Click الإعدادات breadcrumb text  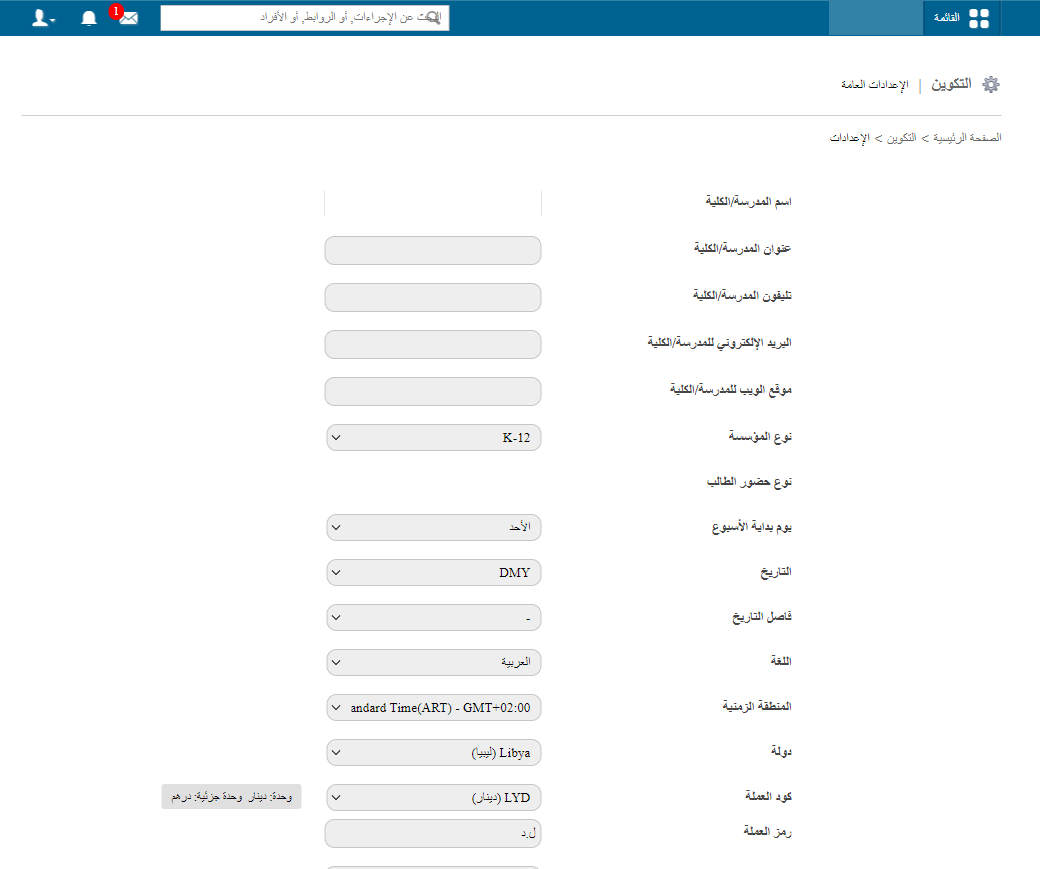(849, 138)
